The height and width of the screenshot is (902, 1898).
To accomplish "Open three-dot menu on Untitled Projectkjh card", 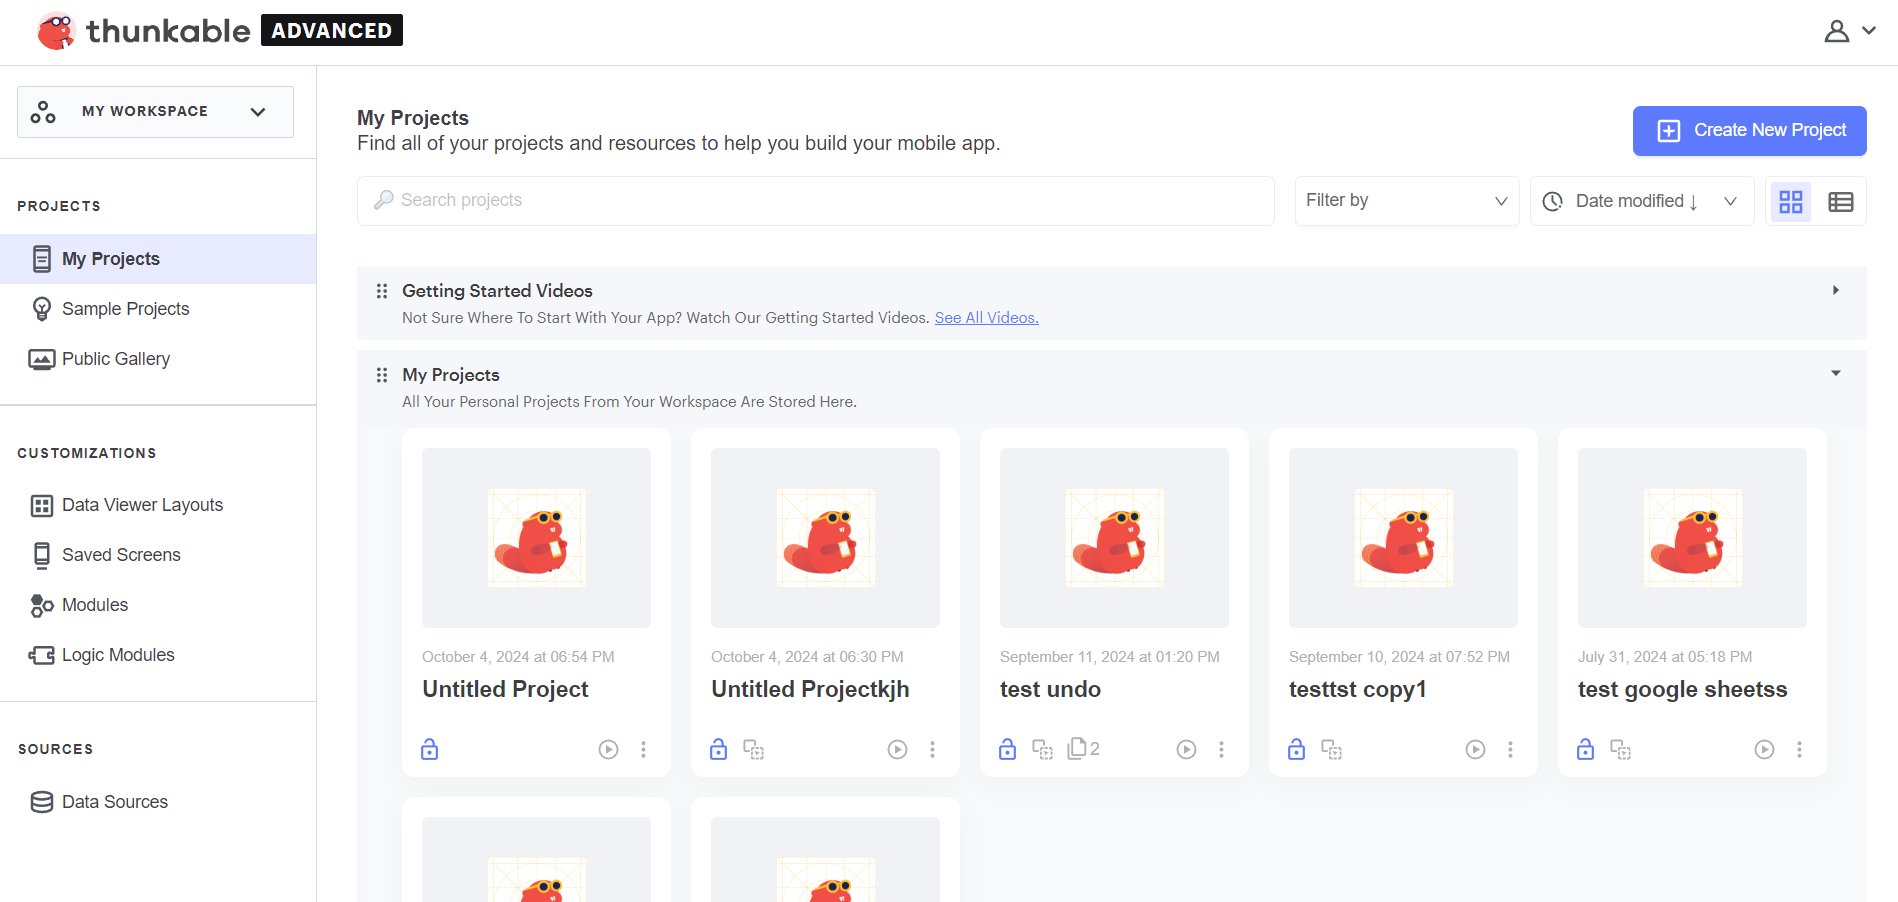I will click(x=932, y=749).
